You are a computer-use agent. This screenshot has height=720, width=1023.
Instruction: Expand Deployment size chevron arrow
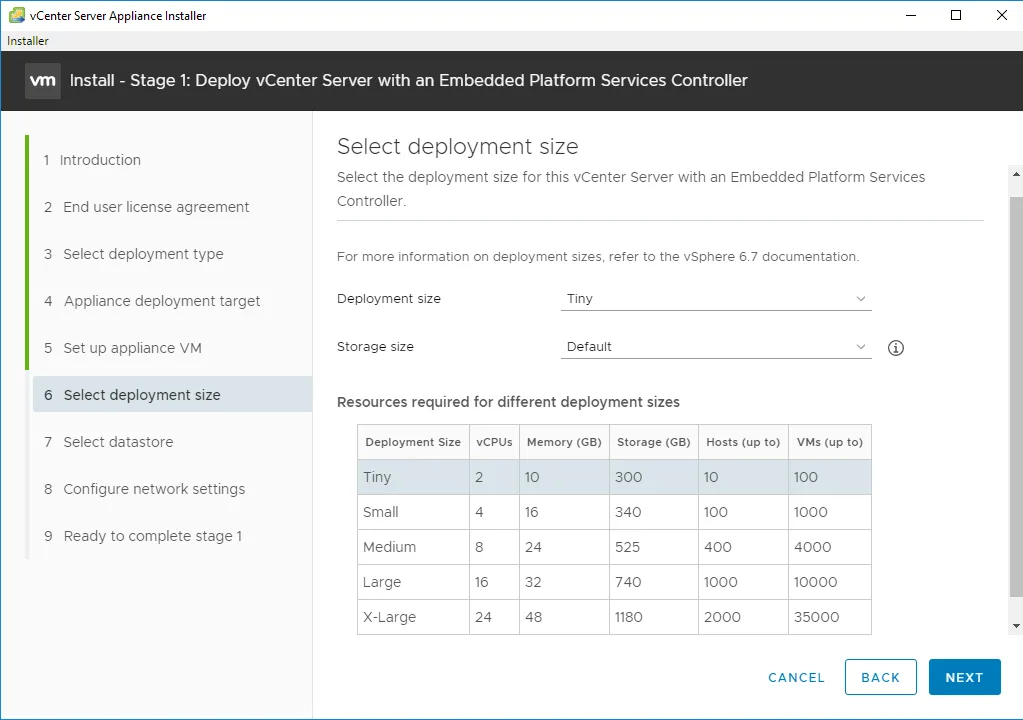coord(861,299)
